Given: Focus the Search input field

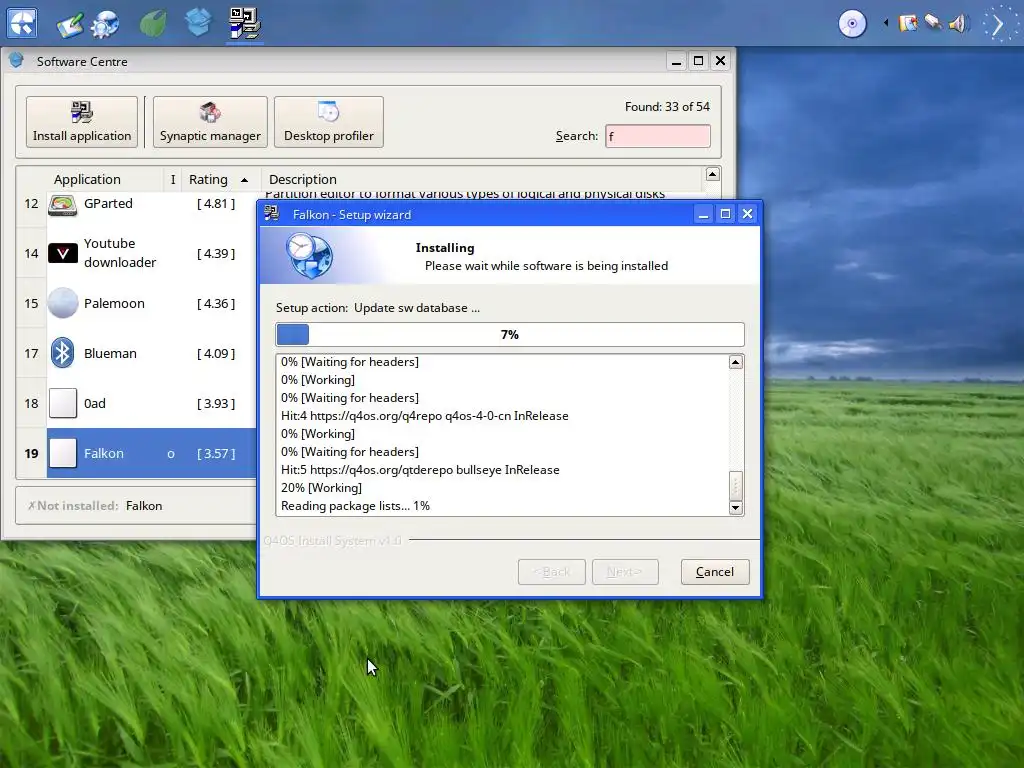Looking at the screenshot, I should tap(658, 136).
